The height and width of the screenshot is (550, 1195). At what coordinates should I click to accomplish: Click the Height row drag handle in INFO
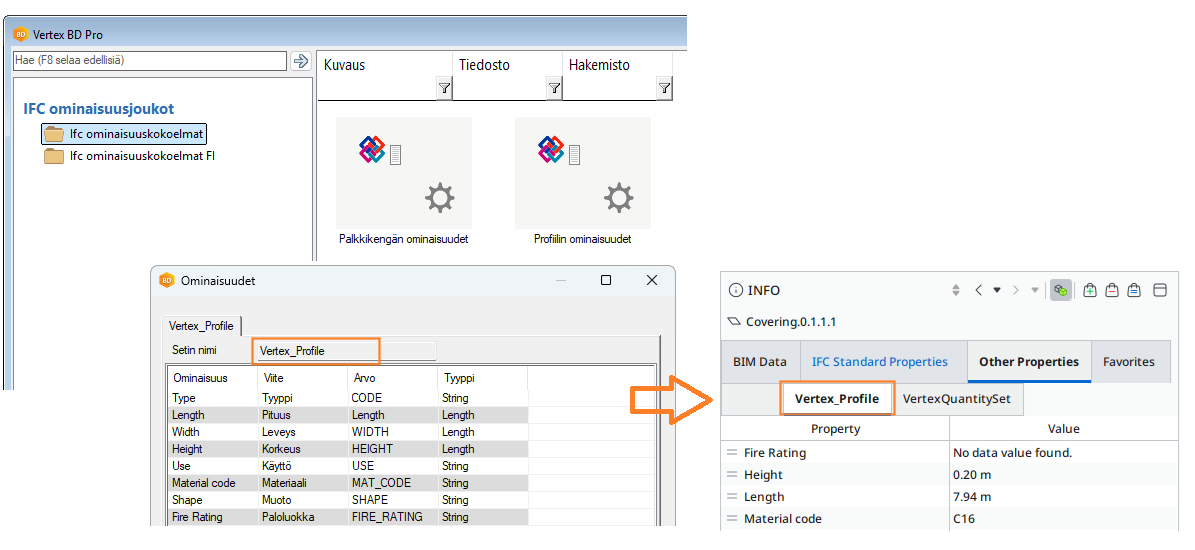732,475
